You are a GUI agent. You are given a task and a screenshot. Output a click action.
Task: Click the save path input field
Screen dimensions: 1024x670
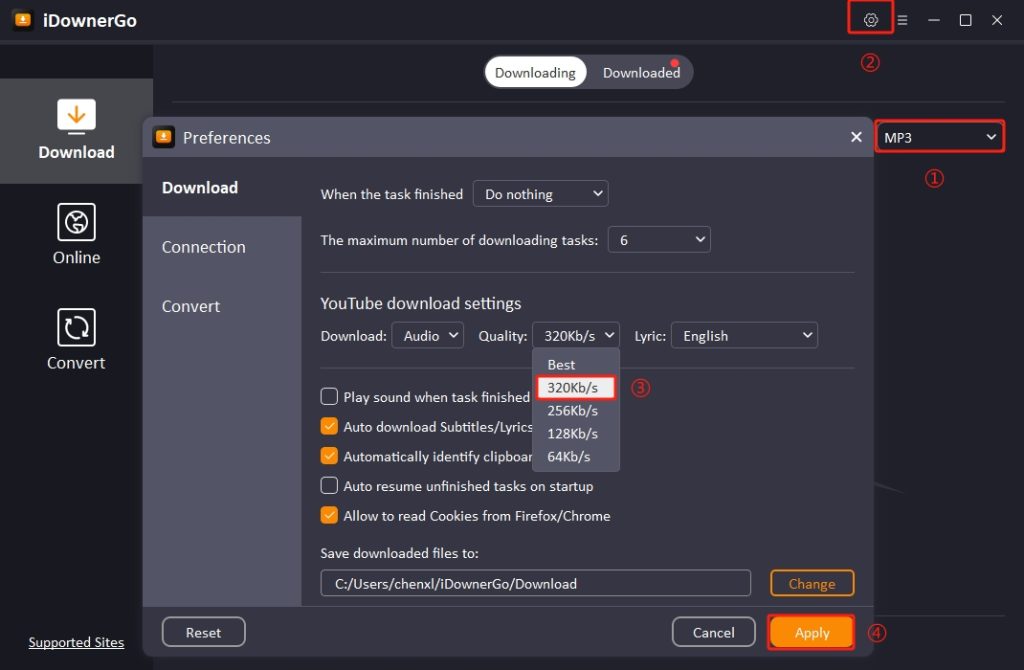click(536, 583)
